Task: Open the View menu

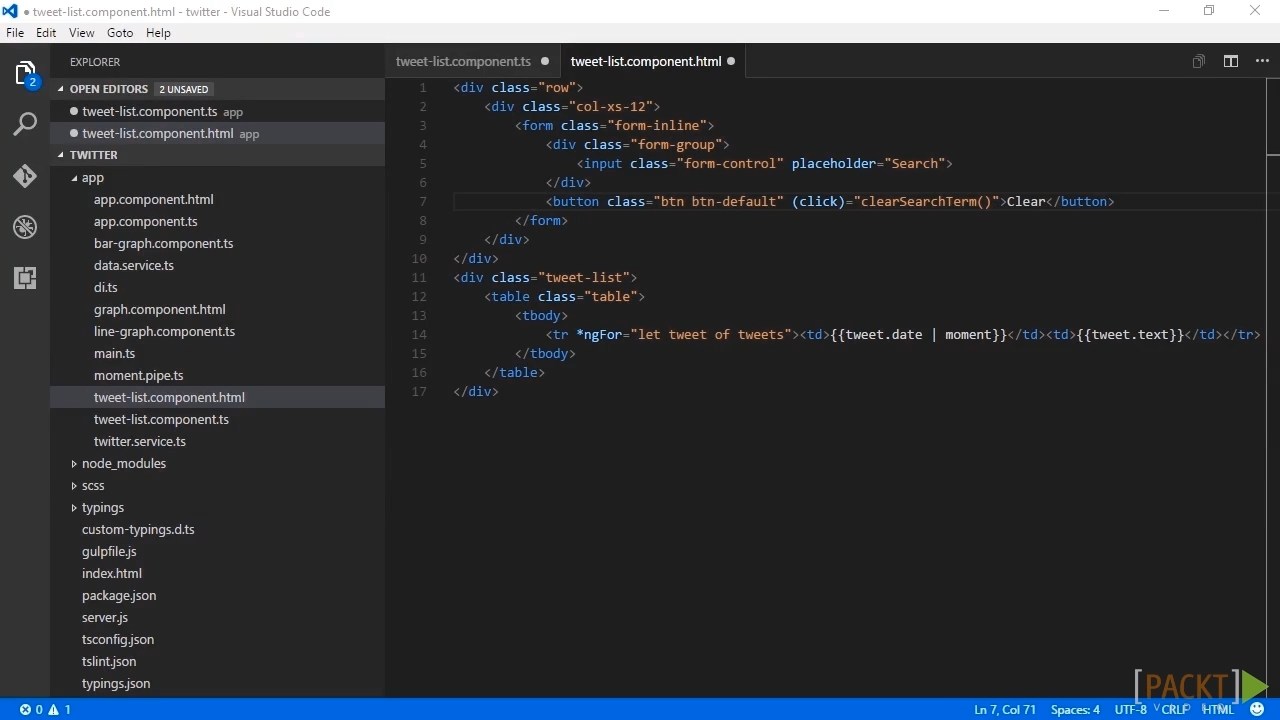Action: tap(82, 33)
